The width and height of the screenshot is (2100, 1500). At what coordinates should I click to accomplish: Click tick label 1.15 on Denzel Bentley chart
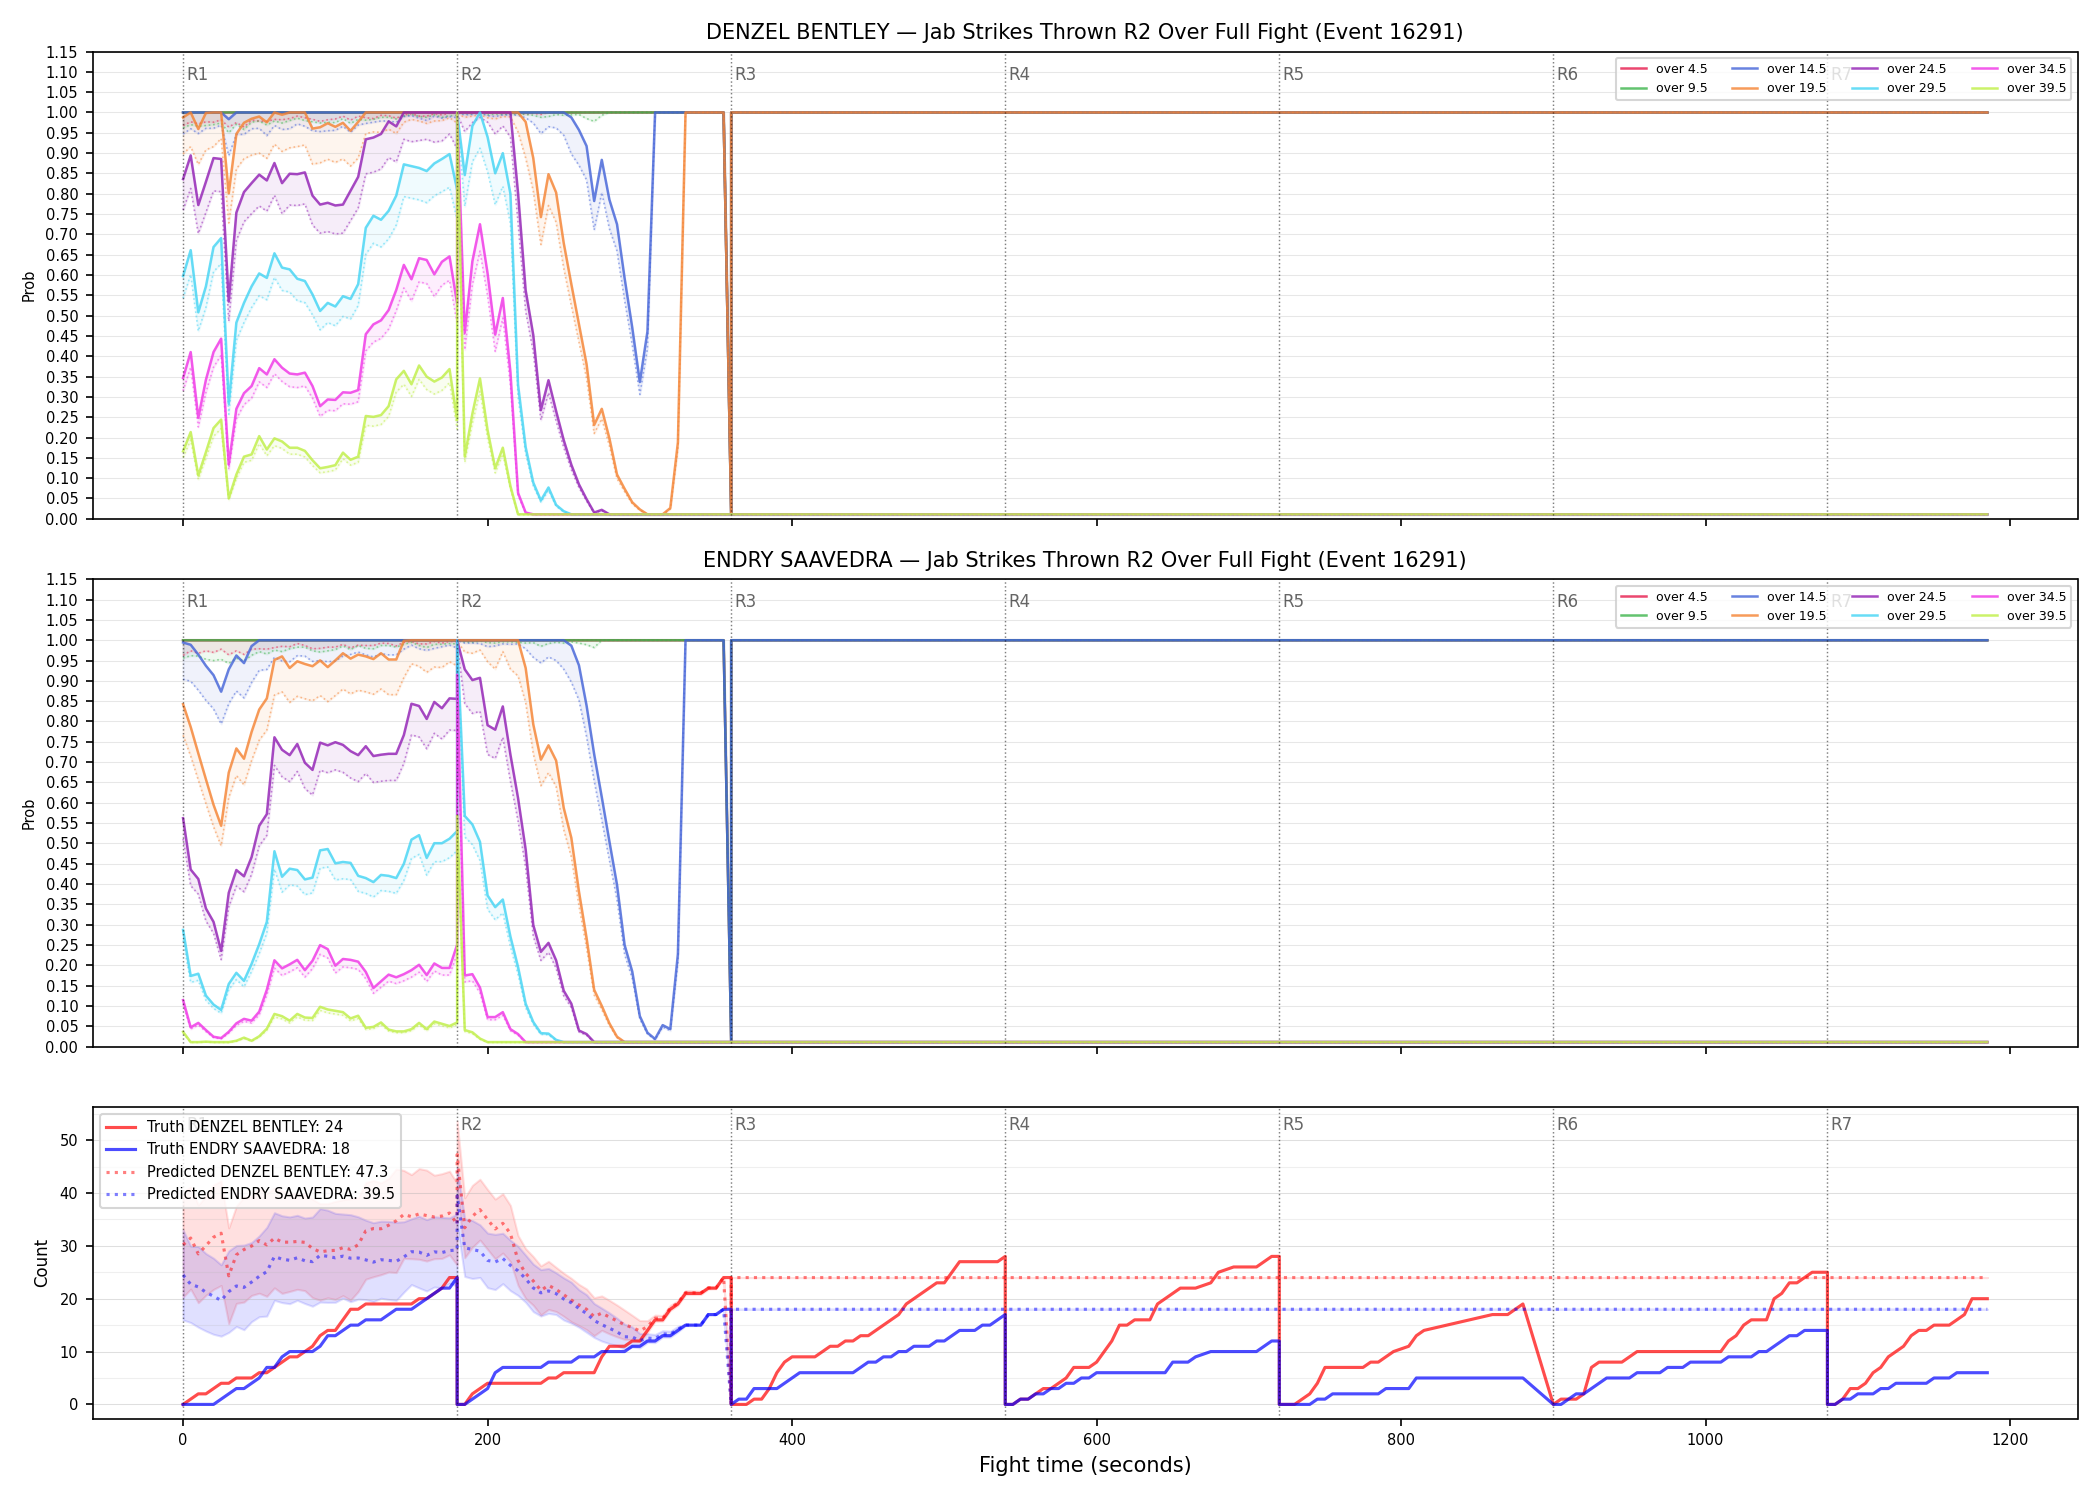click(62, 52)
